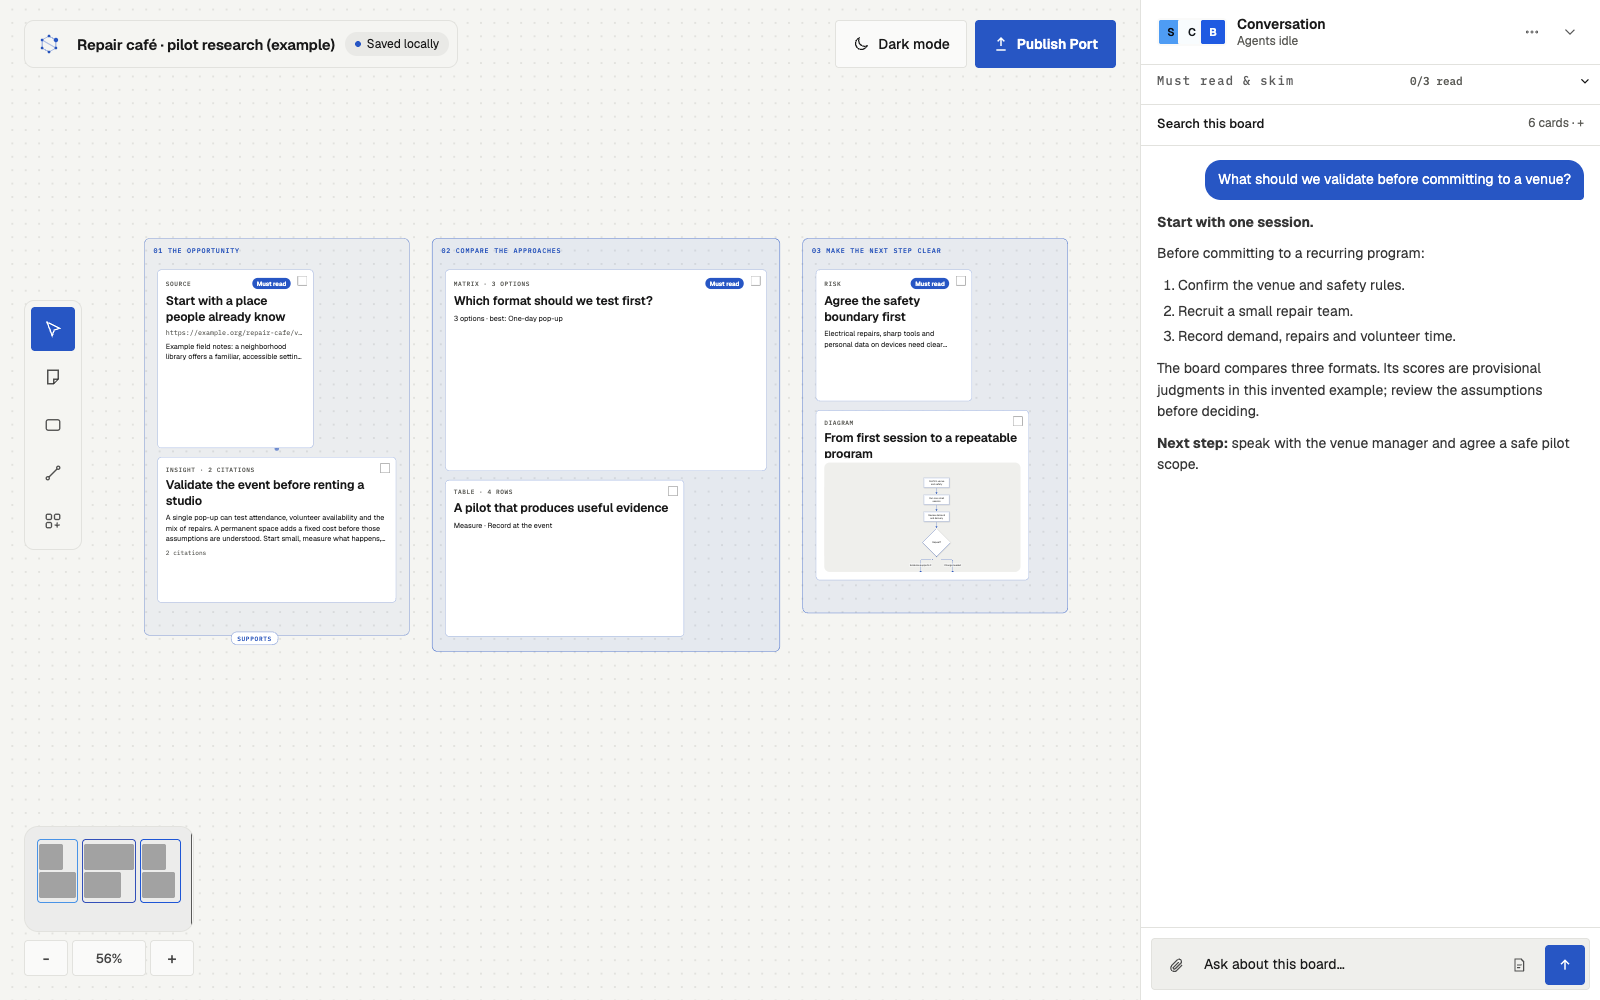
Task: Check the 'Validate the event before renting' card checkbox
Action: point(385,468)
